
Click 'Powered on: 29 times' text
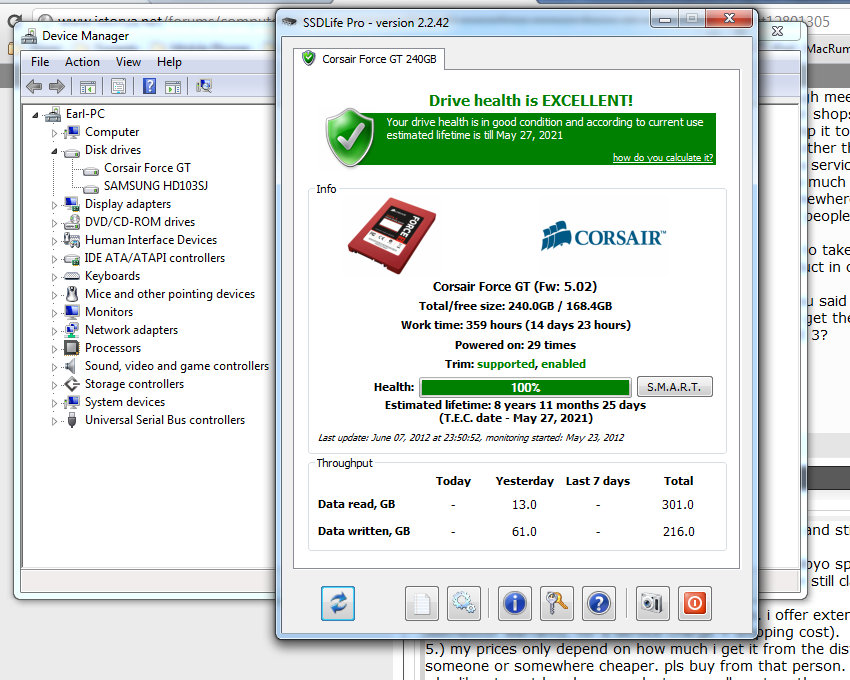515,345
